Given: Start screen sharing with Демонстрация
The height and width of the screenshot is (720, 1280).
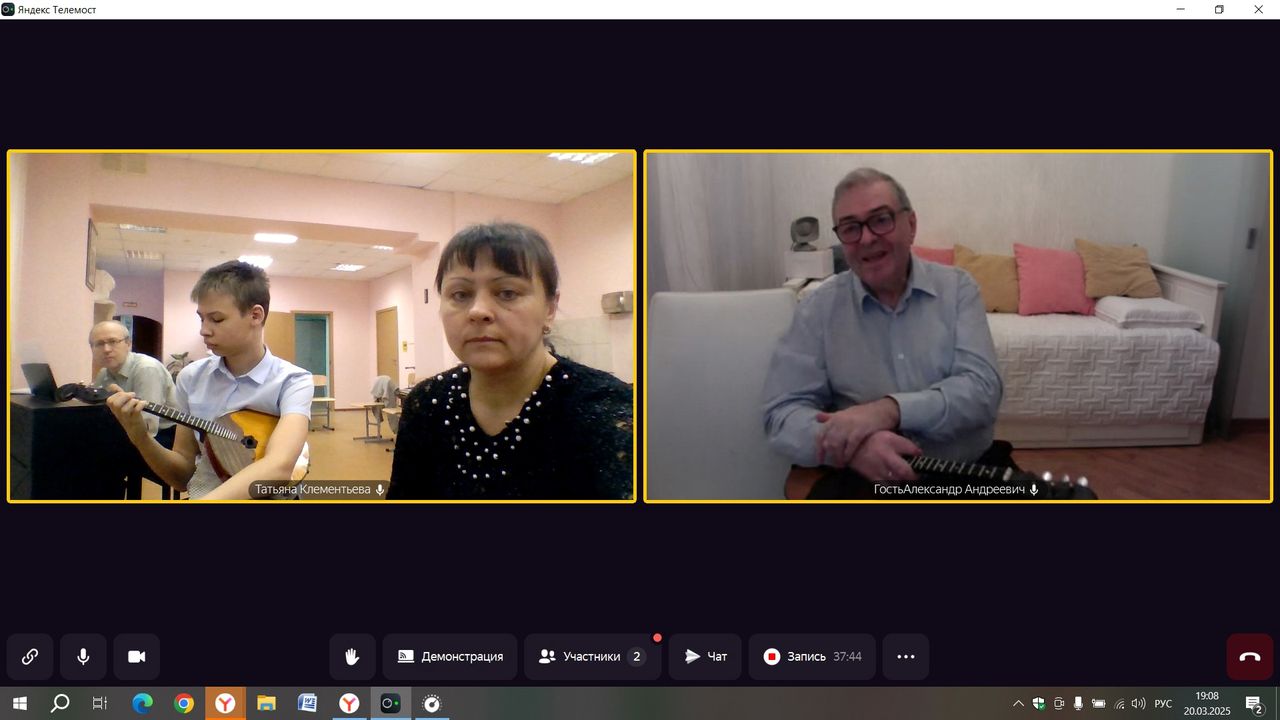Looking at the screenshot, I should pyautogui.click(x=450, y=657).
